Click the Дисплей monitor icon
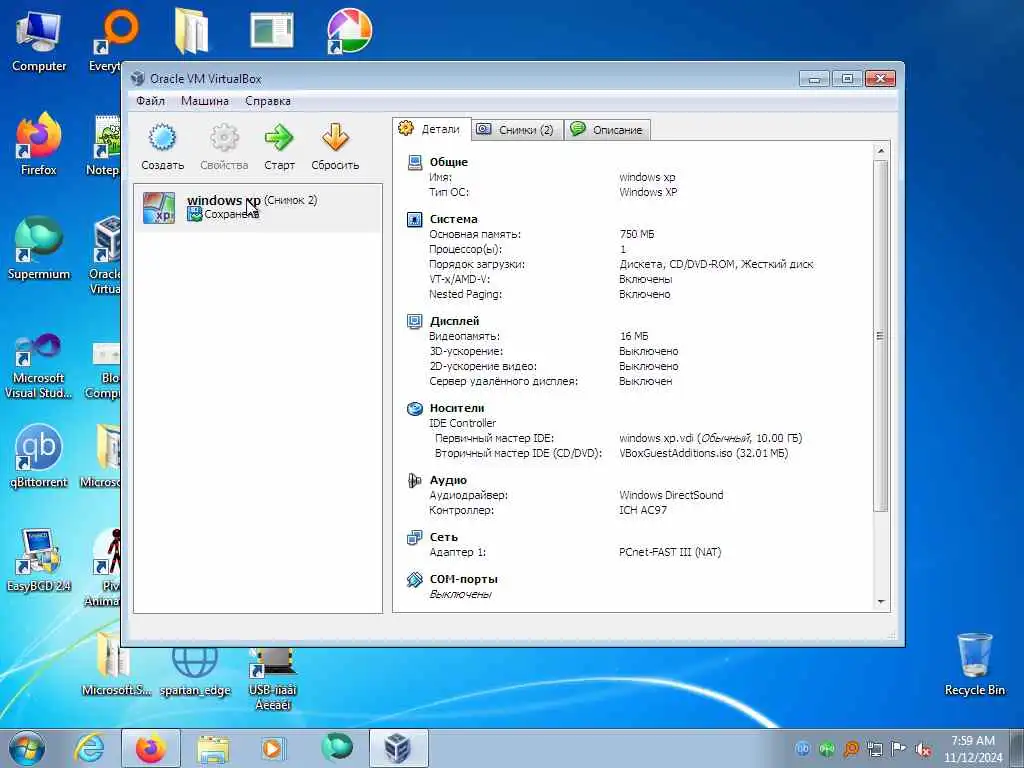The height and width of the screenshot is (768, 1024). 414,321
